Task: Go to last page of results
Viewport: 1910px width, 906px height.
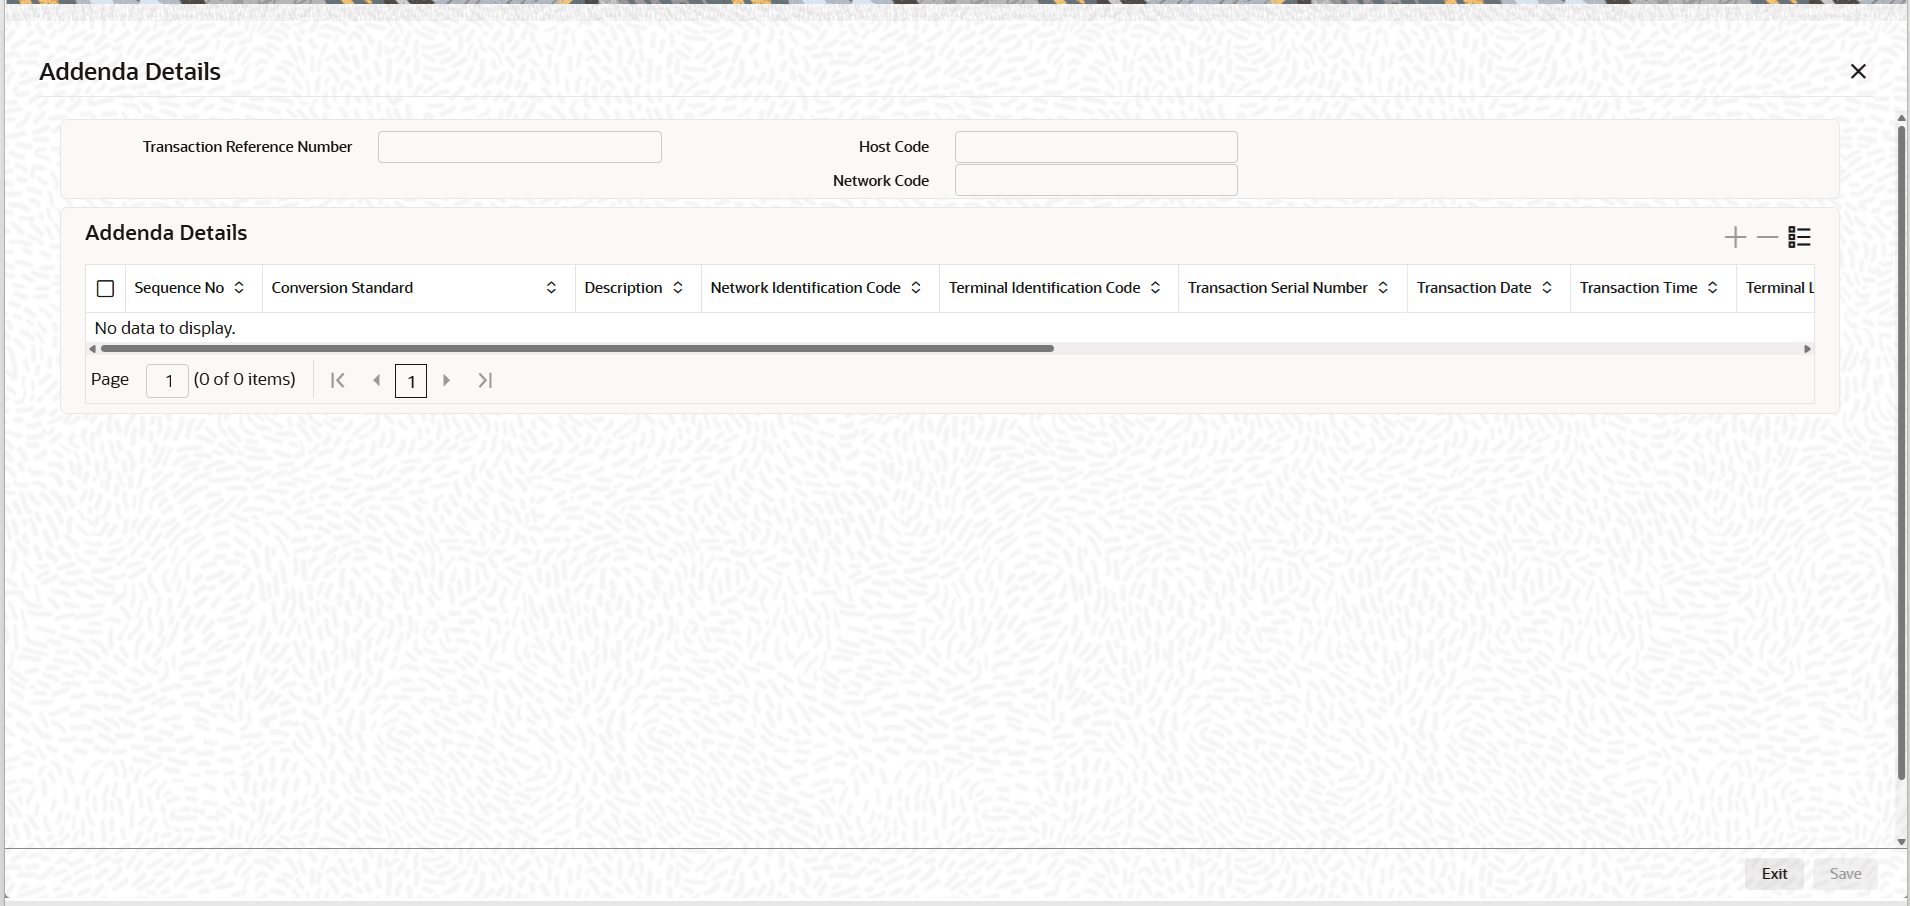Action: coord(485,380)
